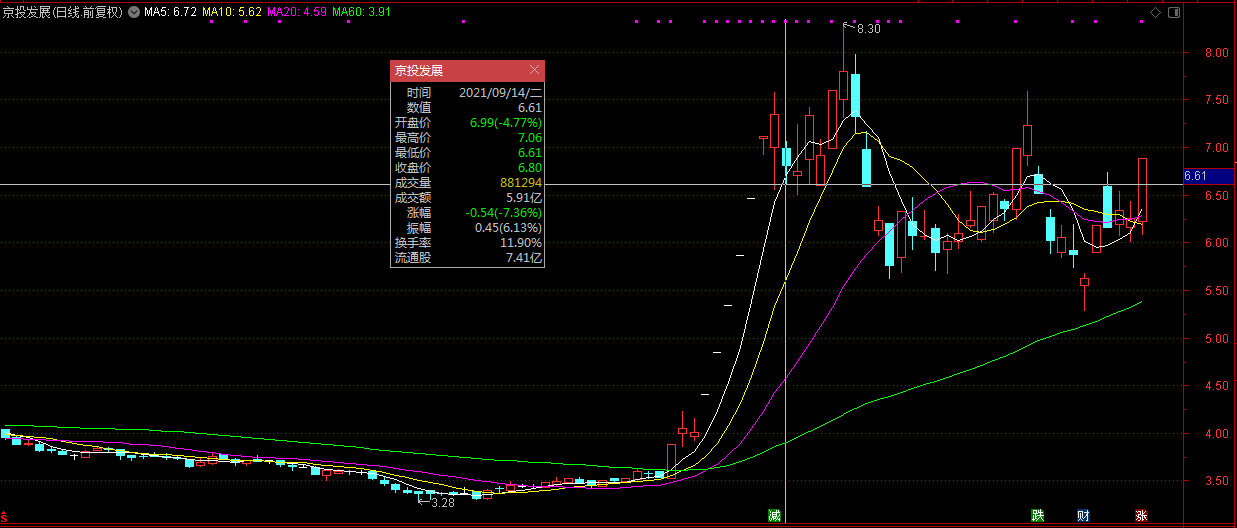Click the 换手率 11.90% row in popup
Screen dimensions: 1237x528
point(468,243)
